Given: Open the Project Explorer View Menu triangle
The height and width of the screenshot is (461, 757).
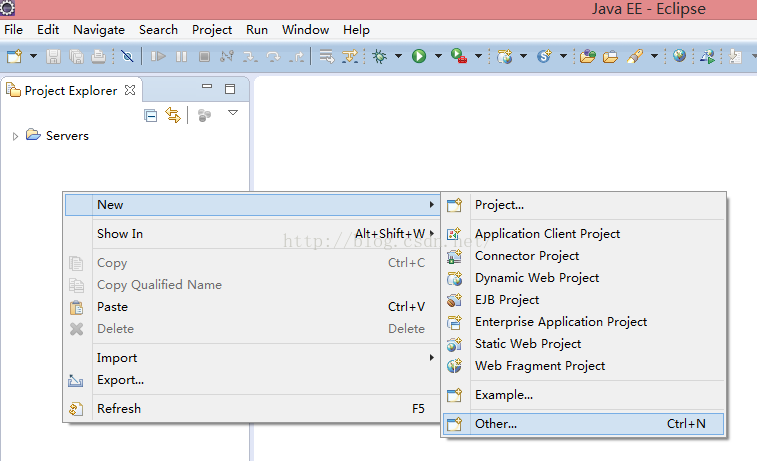Looking at the screenshot, I should point(233,113).
